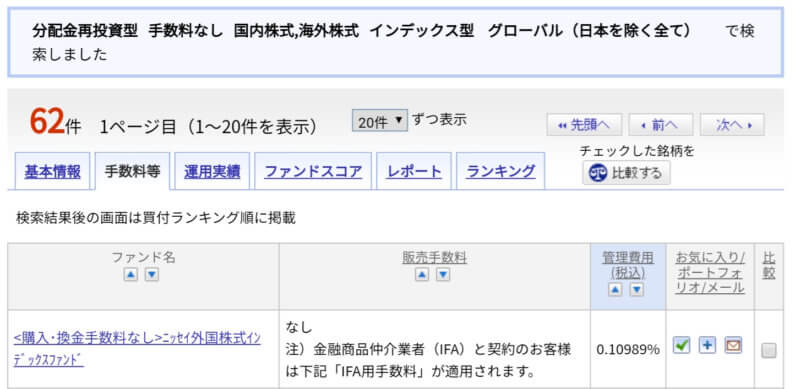Switch to the 基本情報 tab
Screen dimensions: 800x389
click(53, 172)
